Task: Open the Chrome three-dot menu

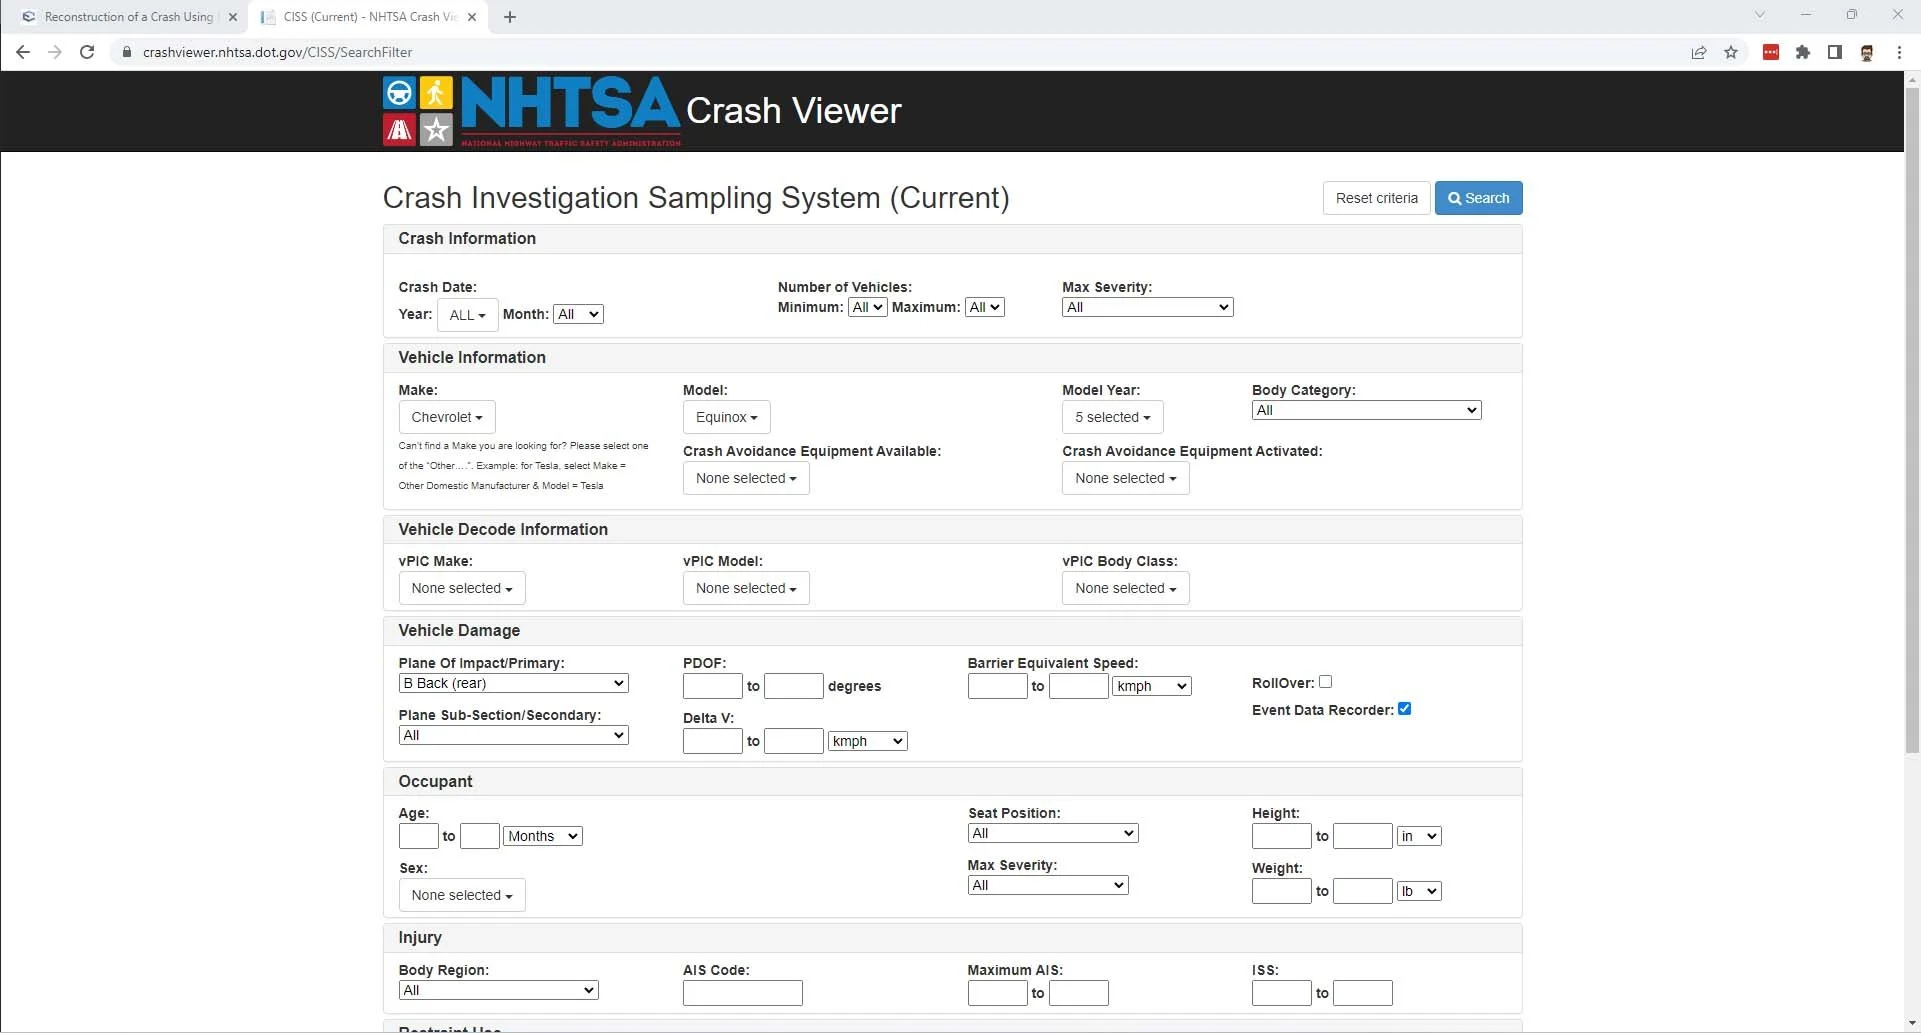Action: point(1899,52)
